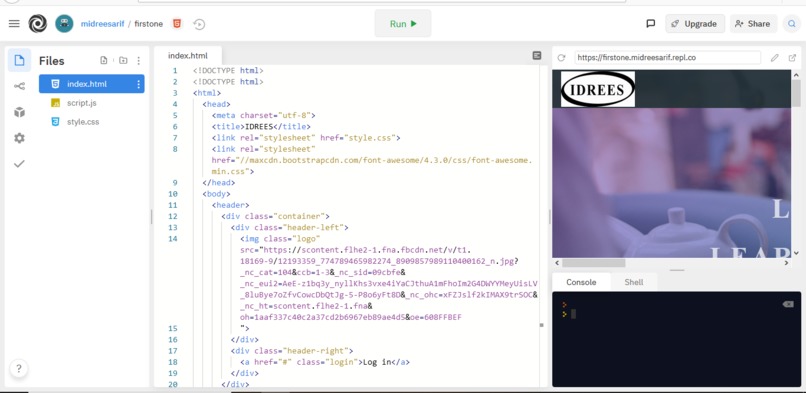Add a new folder icon
The image size is (806, 393).
123,61
